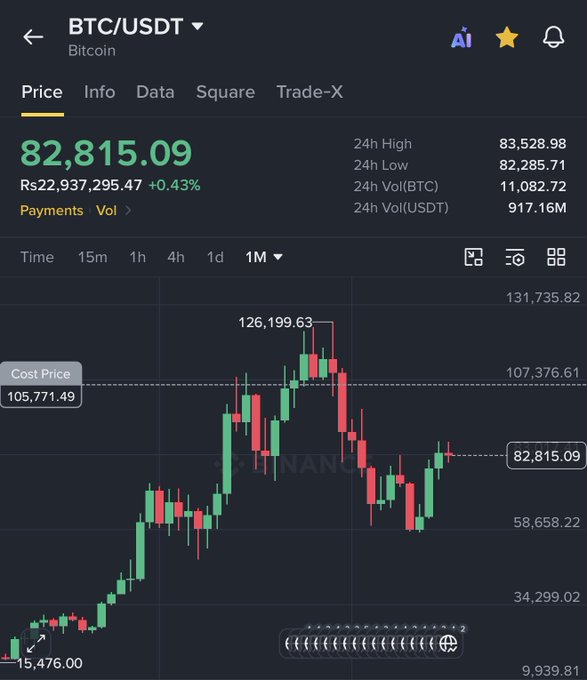Open the AI assistant icon
Viewport: 587px width, 680px height.
coord(461,37)
